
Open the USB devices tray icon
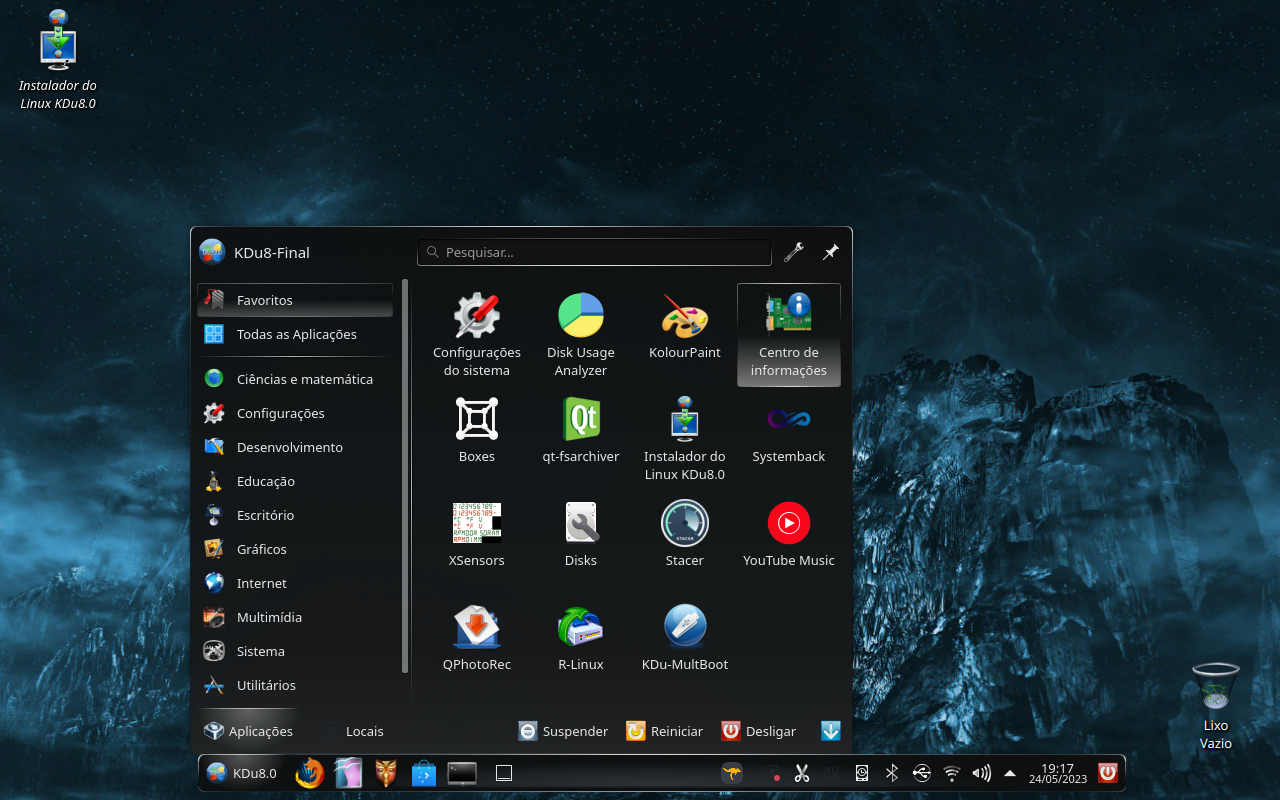(922, 773)
